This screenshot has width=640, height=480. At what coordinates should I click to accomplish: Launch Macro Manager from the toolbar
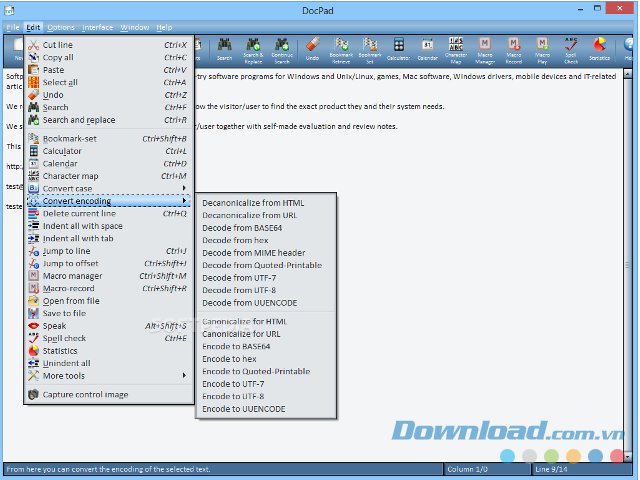485,48
